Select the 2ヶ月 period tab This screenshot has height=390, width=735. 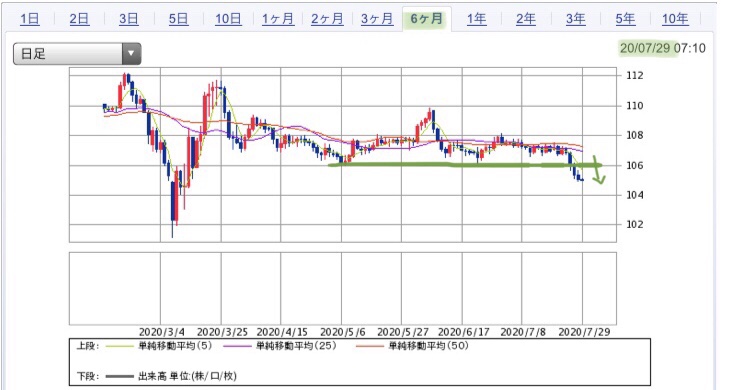click(327, 19)
